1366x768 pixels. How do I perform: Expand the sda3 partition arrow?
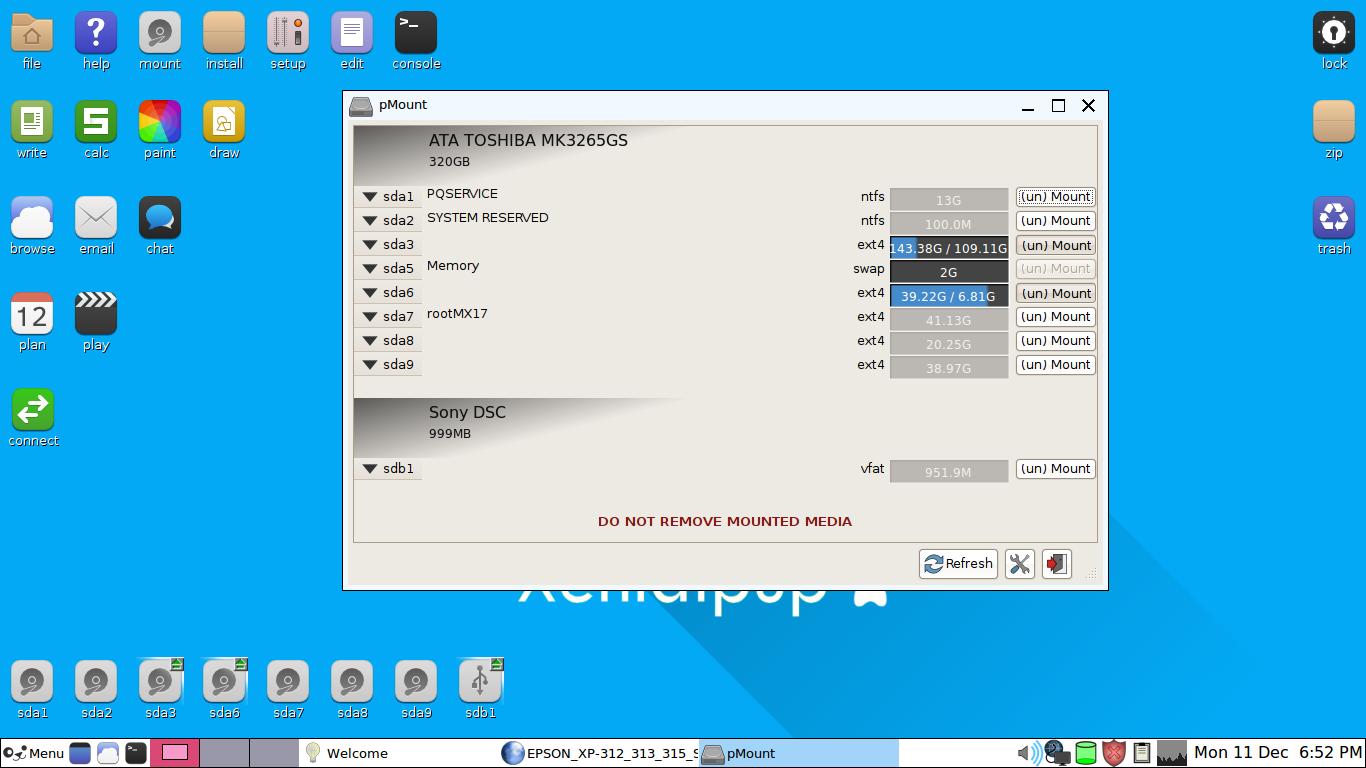pyautogui.click(x=369, y=245)
